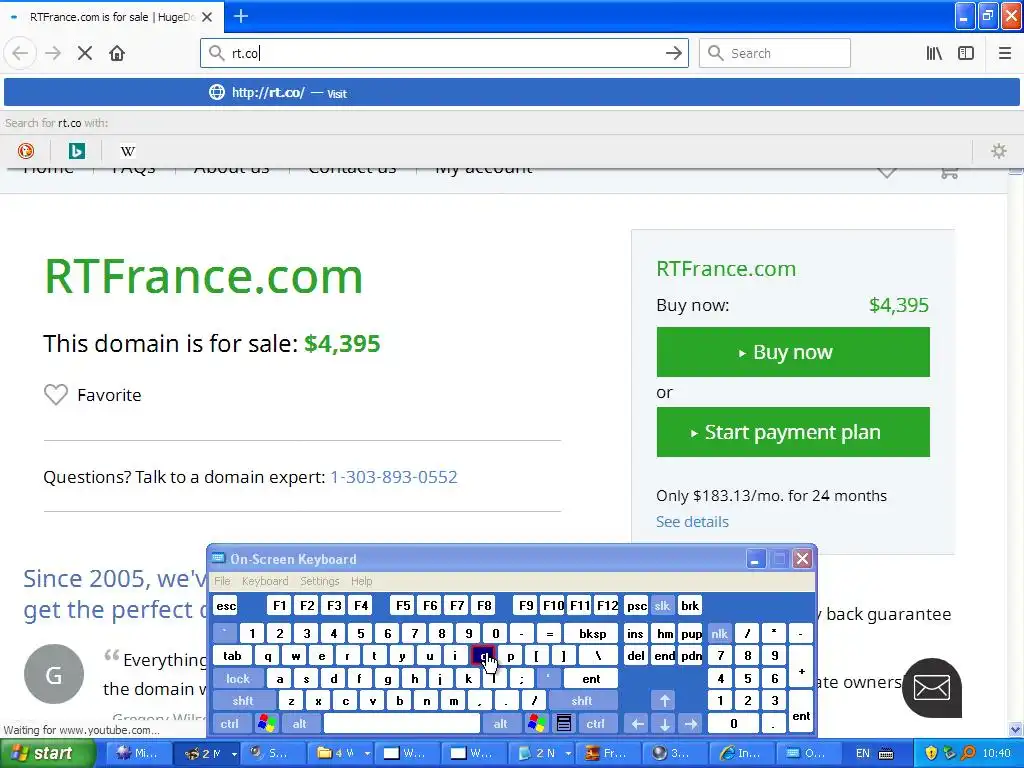
Task: Open the Windows start button
Action: 47,753
